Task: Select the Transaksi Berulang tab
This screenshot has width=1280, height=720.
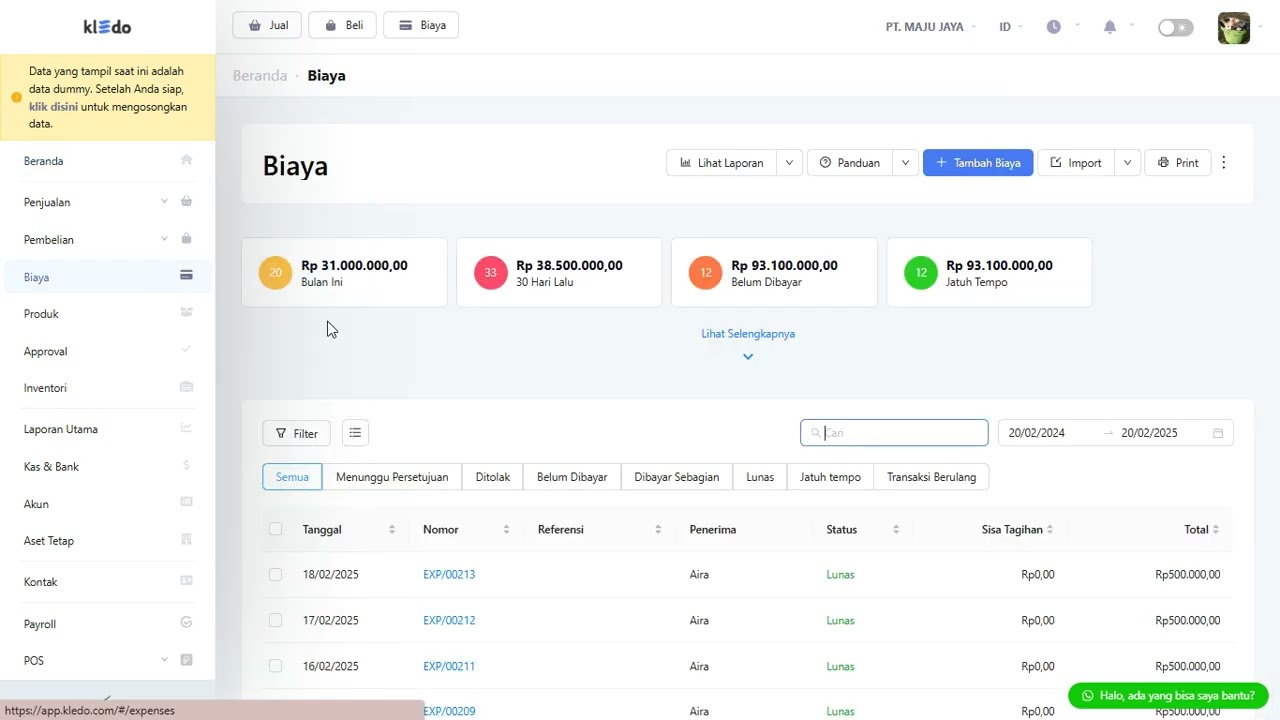Action: pos(932,477)
